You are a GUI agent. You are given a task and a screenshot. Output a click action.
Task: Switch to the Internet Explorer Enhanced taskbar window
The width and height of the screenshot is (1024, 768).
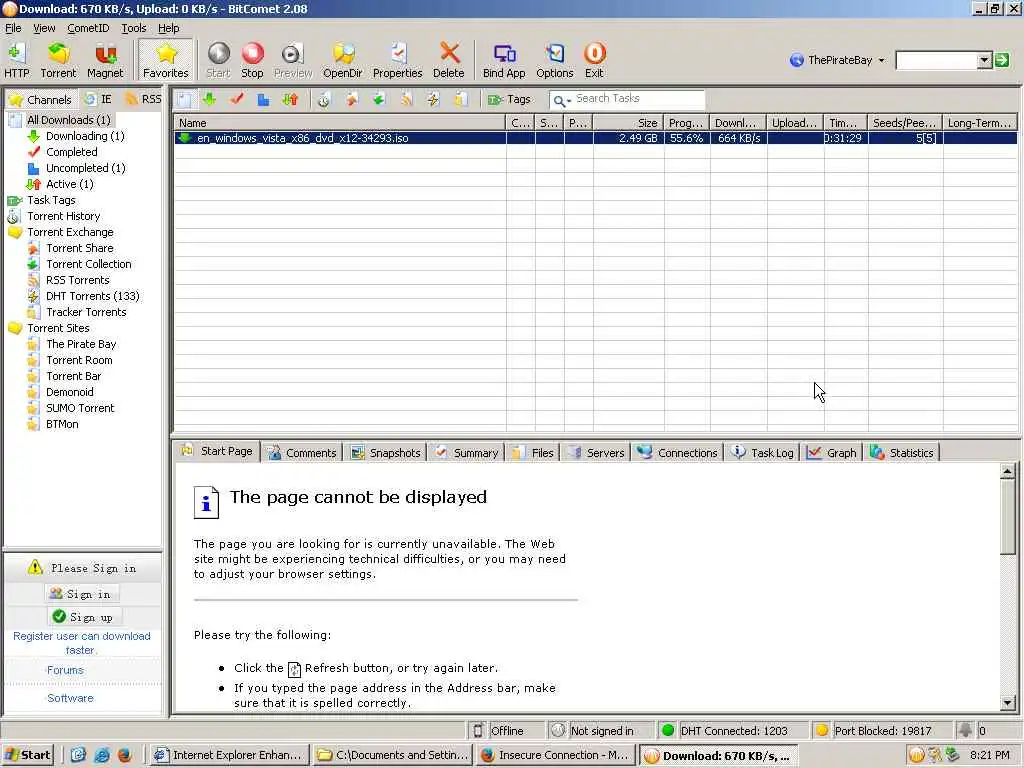(x=228, y=755)
